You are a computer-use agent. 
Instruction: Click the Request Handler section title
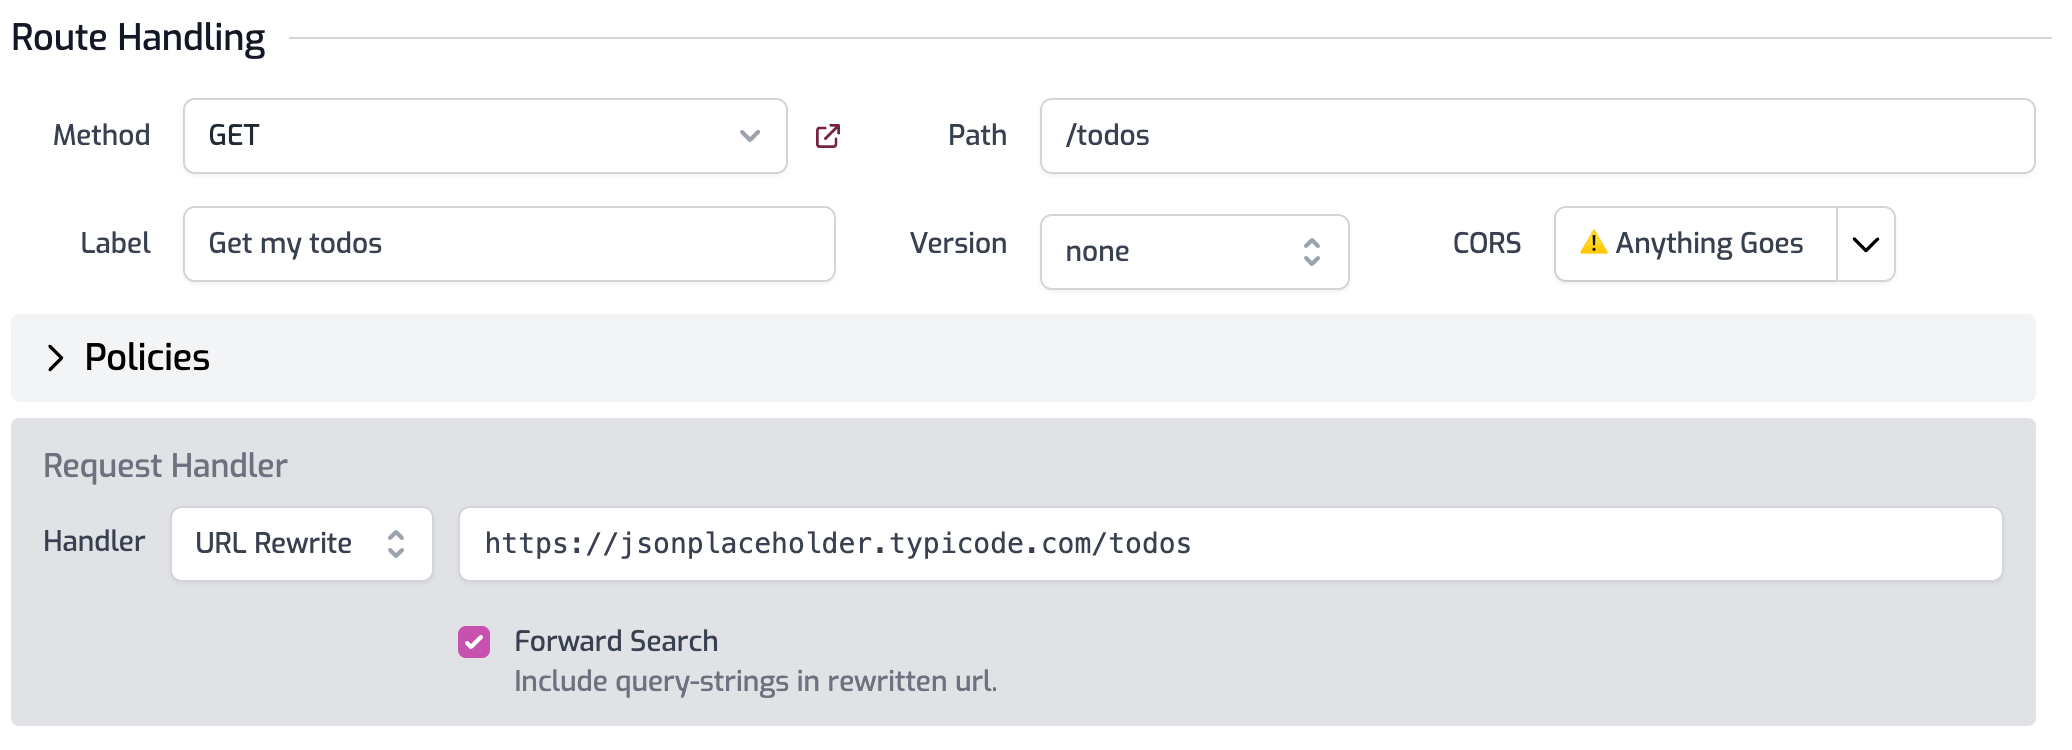(x=165, y=466)
